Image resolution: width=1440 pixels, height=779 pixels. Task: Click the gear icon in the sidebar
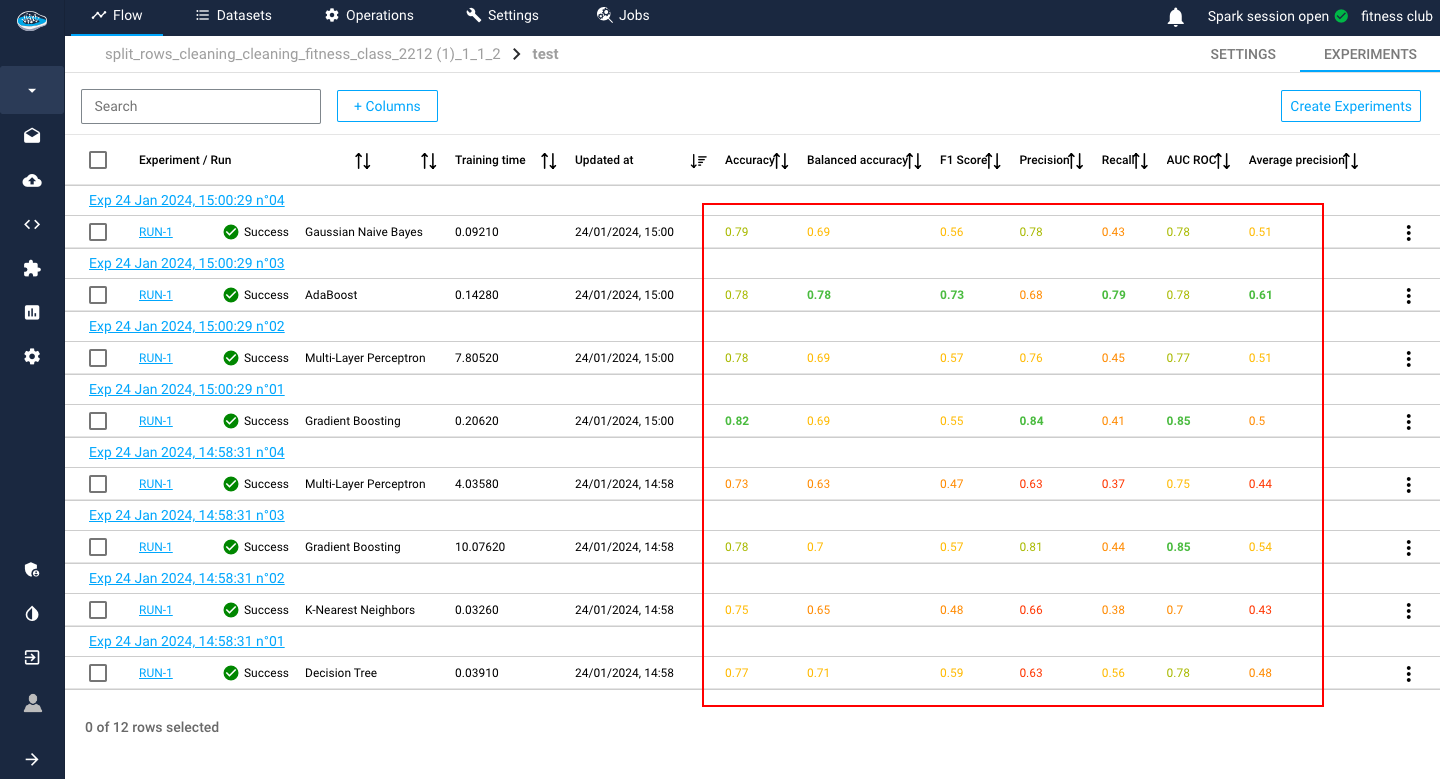(32, 356)
